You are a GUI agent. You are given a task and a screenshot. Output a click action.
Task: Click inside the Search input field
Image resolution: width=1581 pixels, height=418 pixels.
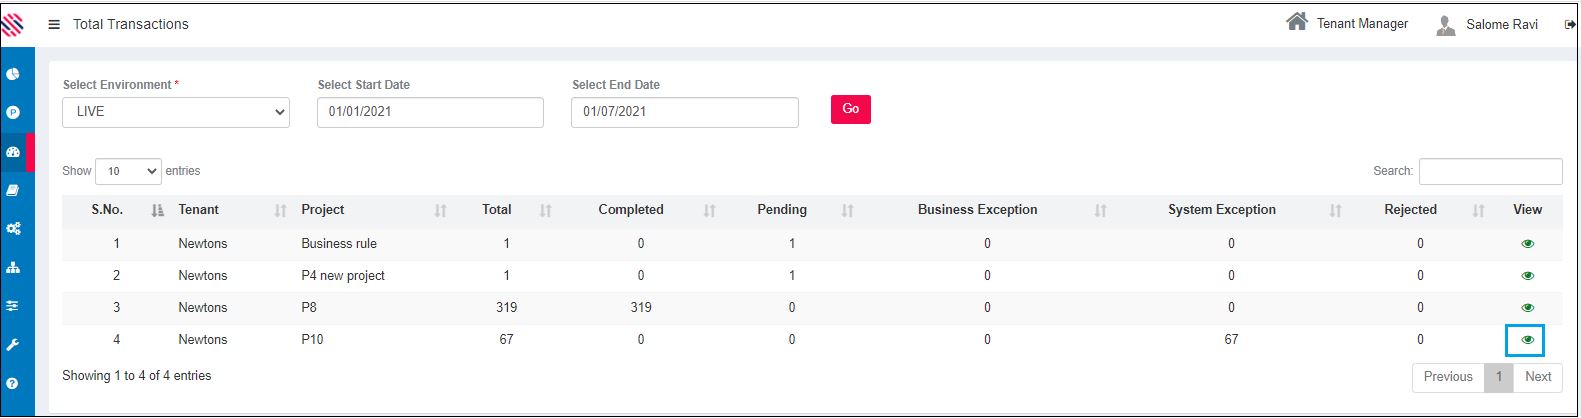click(x=1490, y=172)
